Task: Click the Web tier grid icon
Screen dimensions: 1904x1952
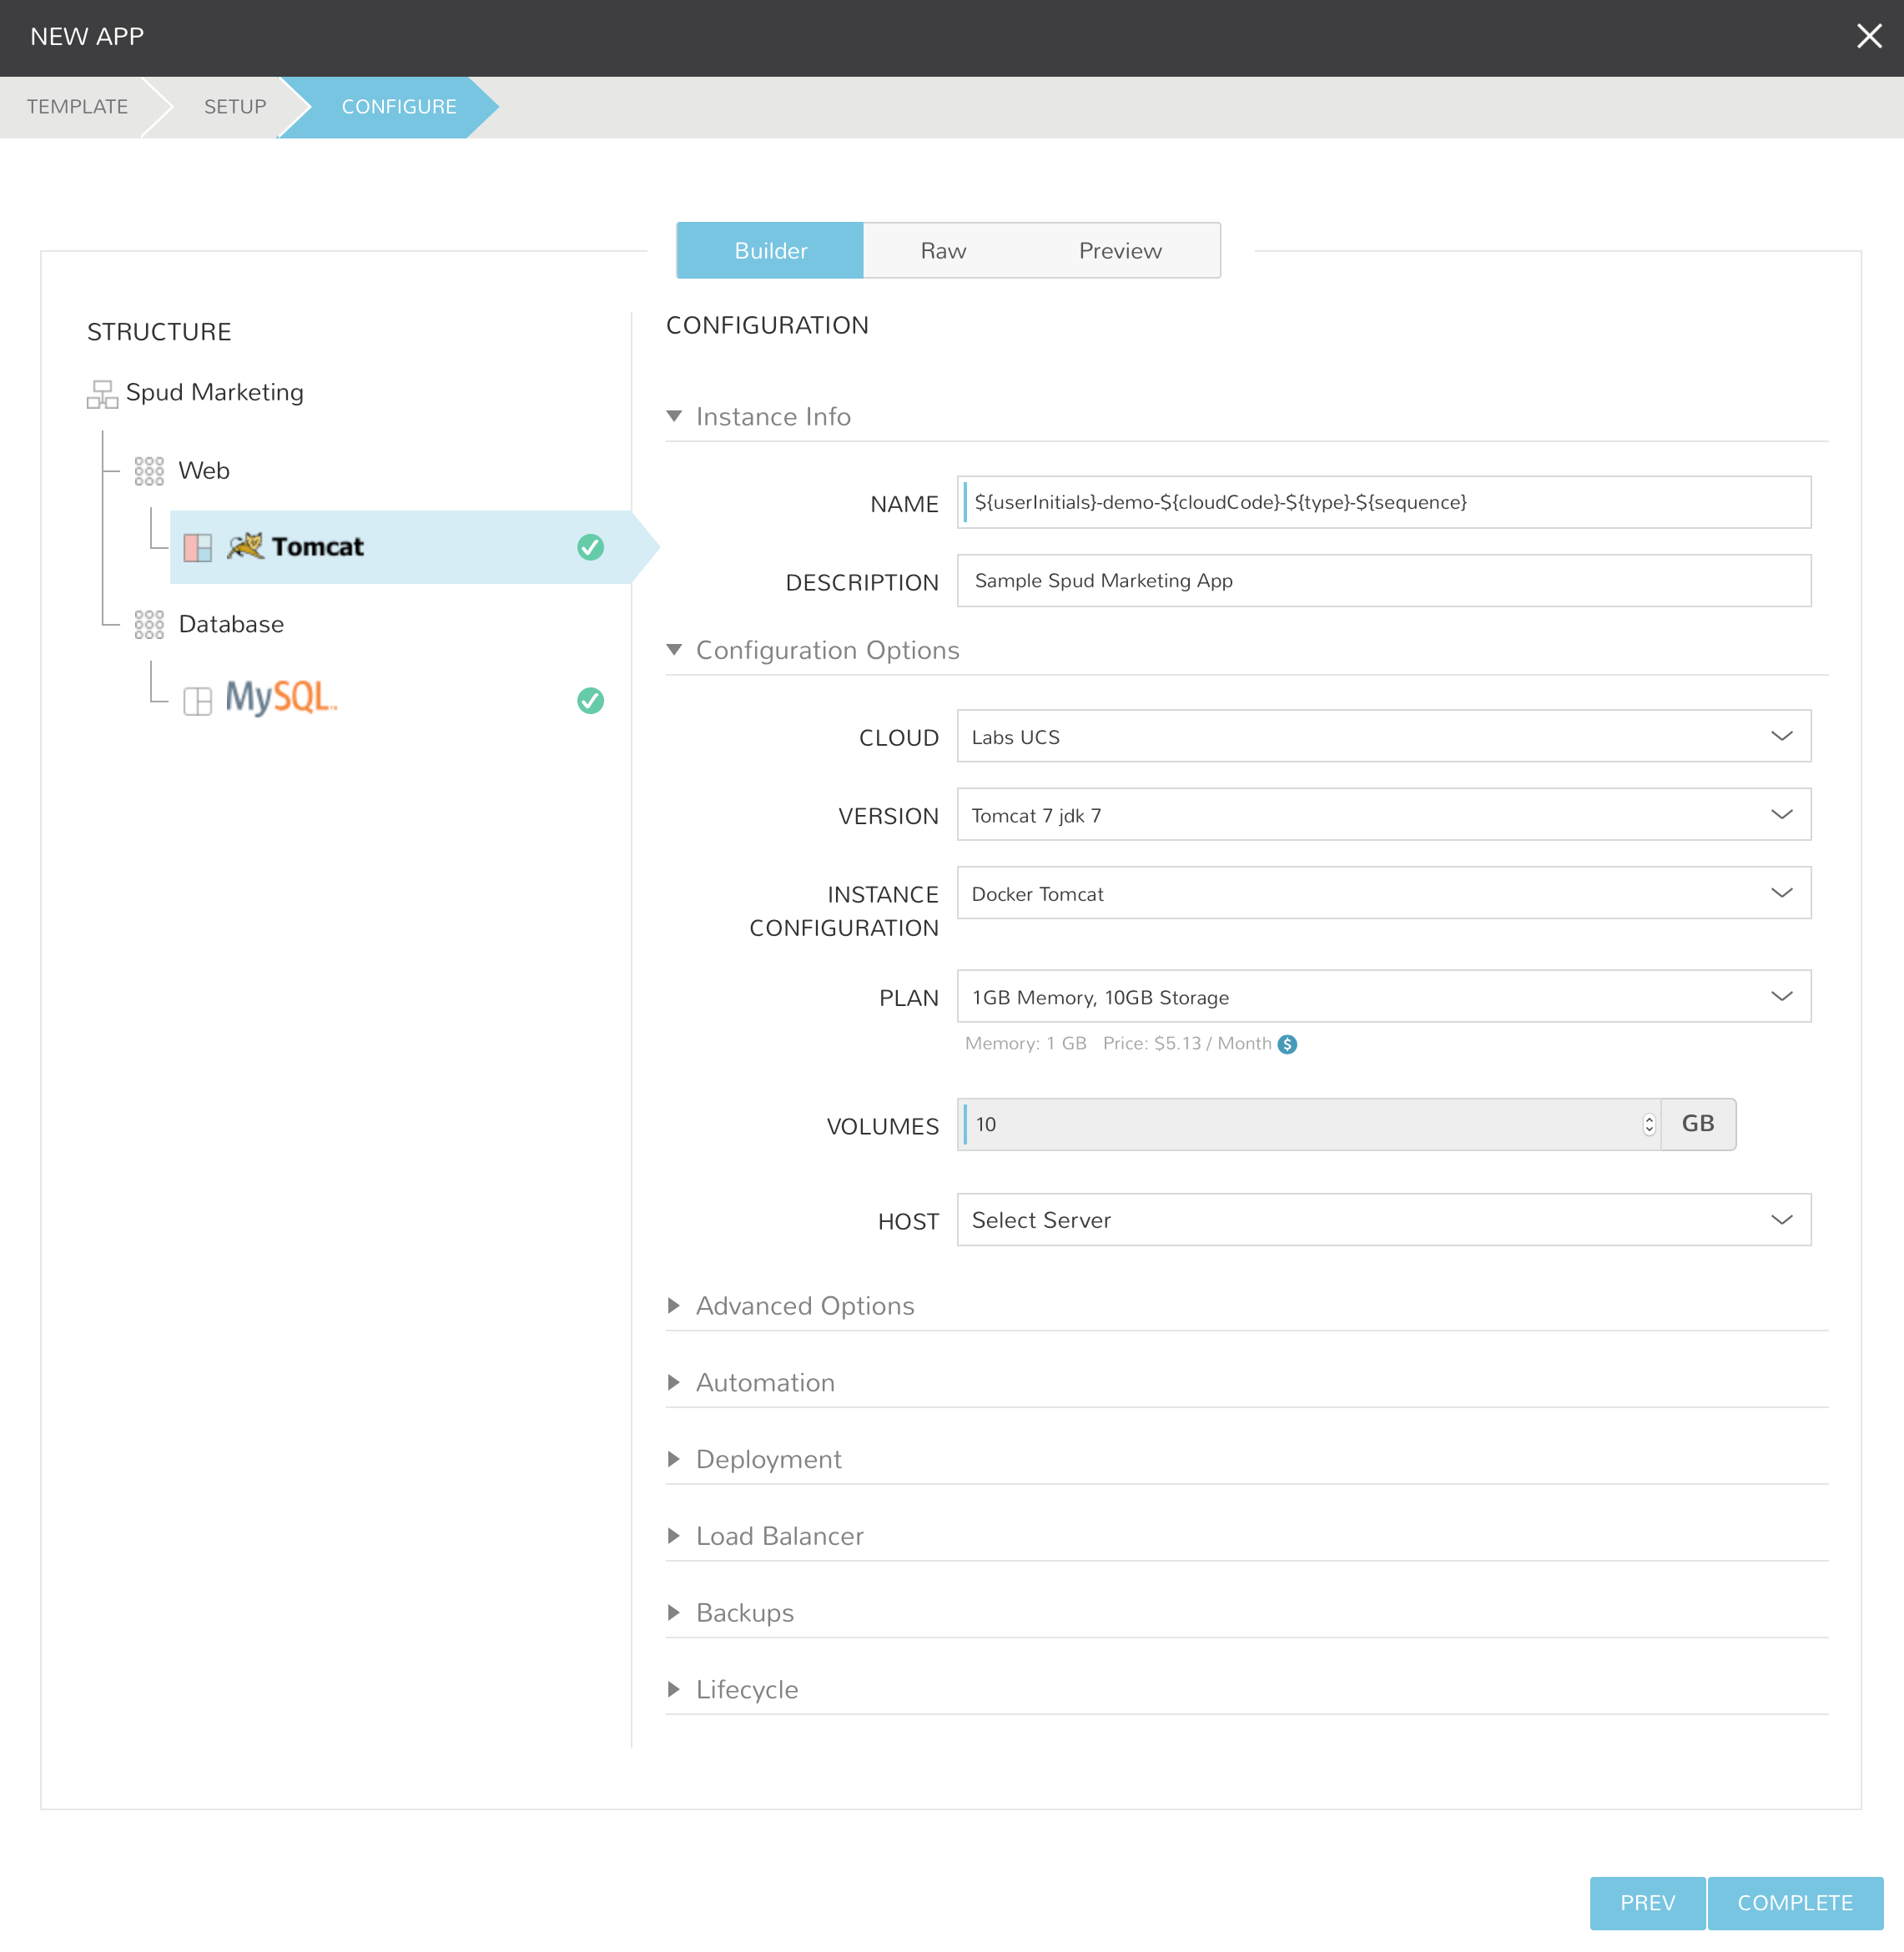Action: (149, 471)
